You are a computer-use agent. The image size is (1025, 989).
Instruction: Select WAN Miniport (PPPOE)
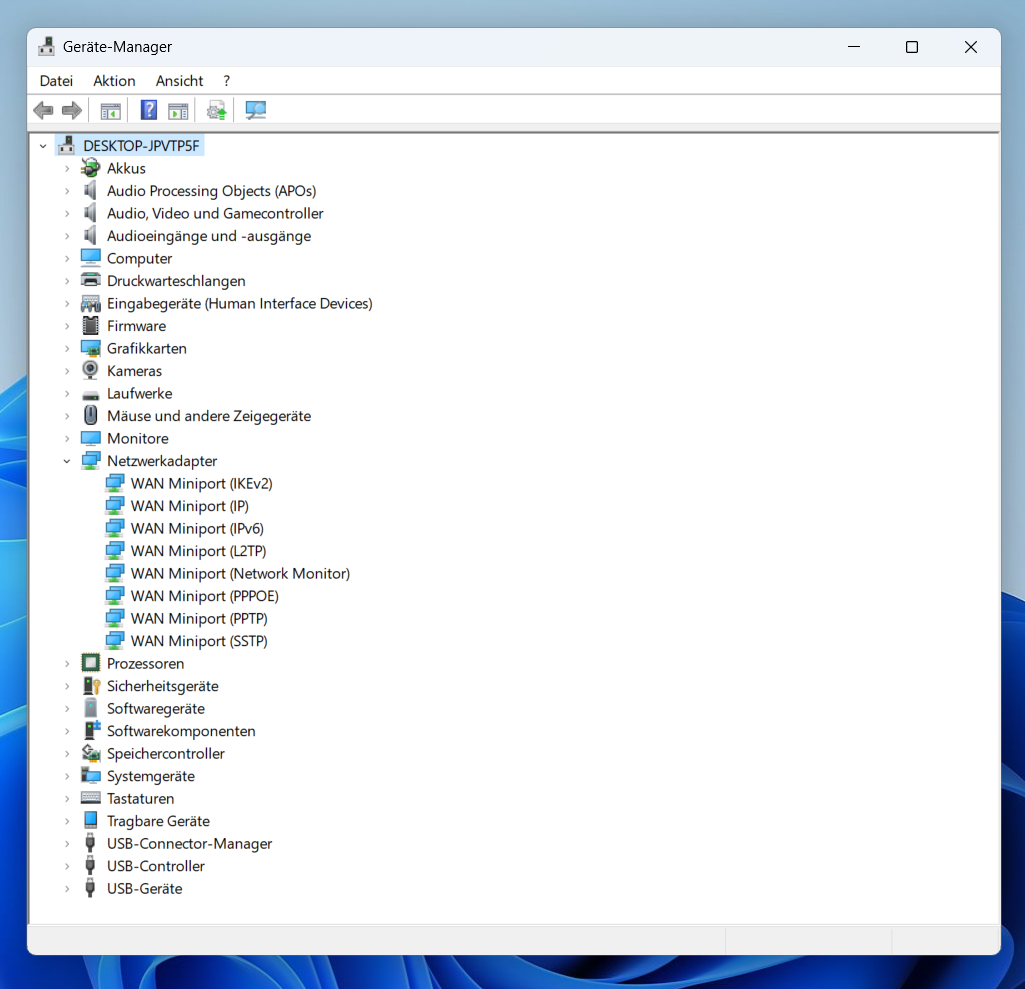click(205, 596)
